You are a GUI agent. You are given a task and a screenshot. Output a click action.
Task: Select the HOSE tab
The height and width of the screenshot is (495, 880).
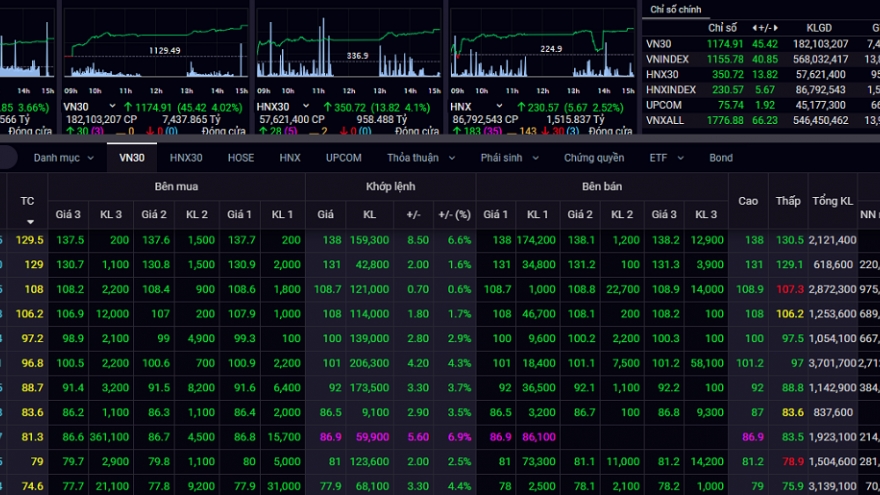(240, 158)
